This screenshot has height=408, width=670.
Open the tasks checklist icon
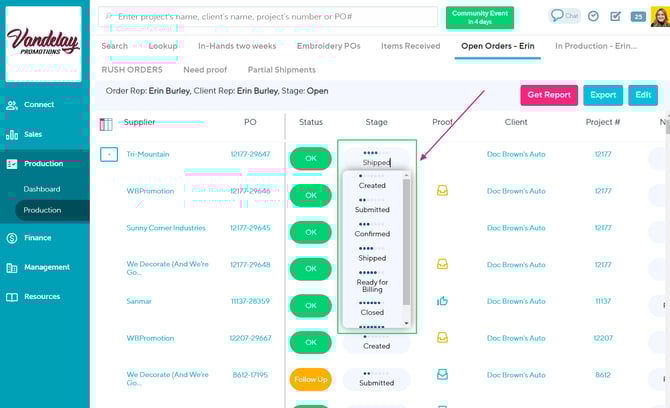615,16
